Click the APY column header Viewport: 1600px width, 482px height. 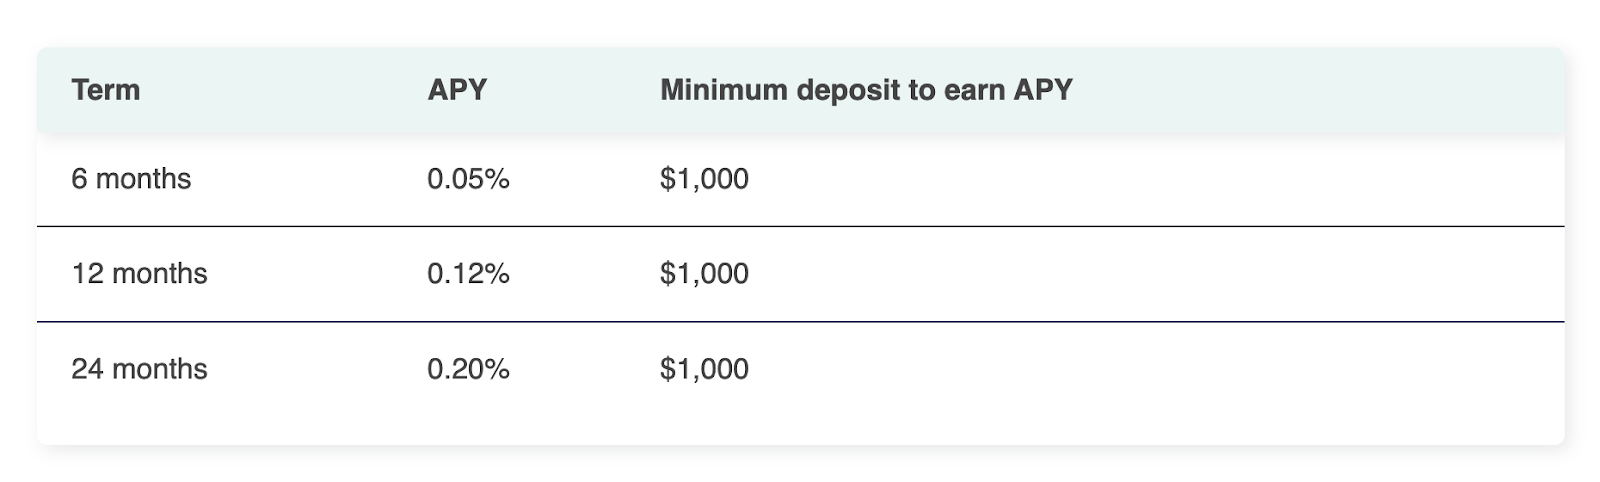[x=457, y=90]
